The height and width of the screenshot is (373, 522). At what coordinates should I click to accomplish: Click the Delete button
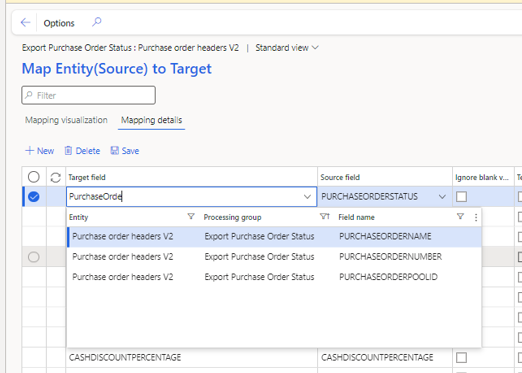click(x=82, y=151)
